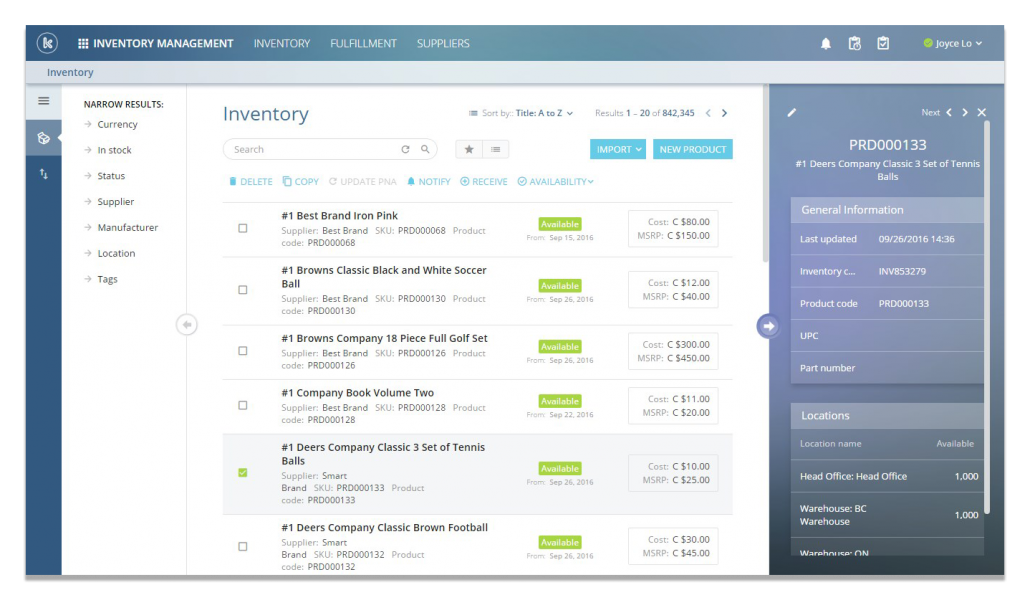
Task: Open the calendar icon in top bar
Action: pyautogui.click(x=855, y=43)
